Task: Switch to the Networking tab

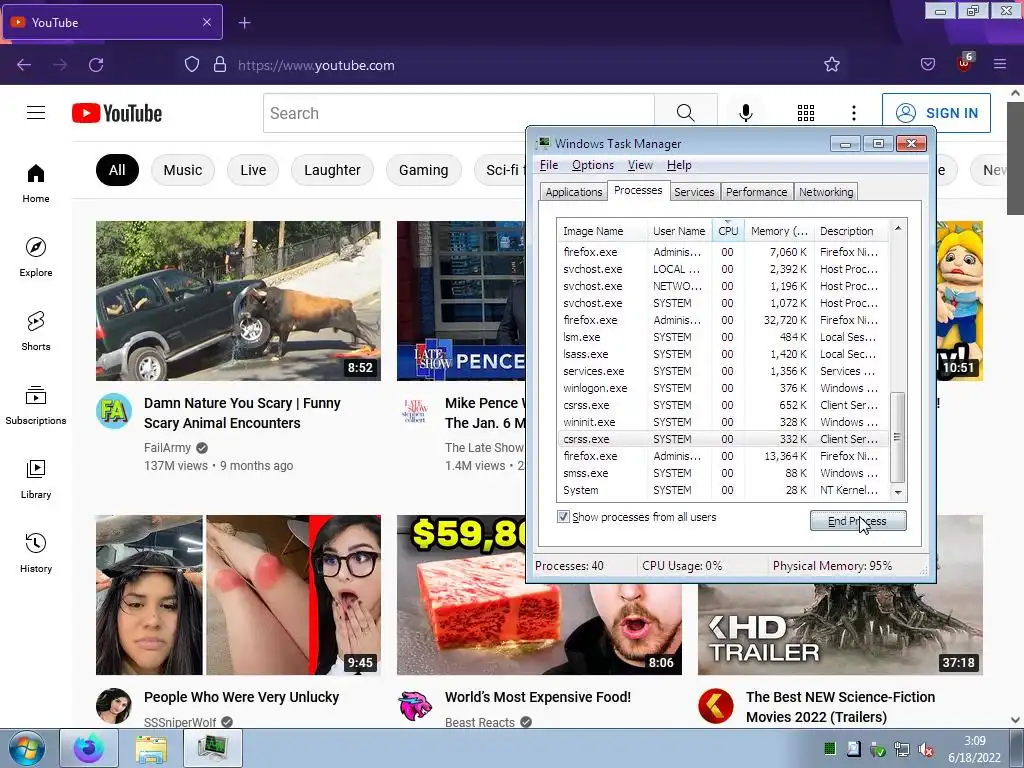Action: point(825,192)
